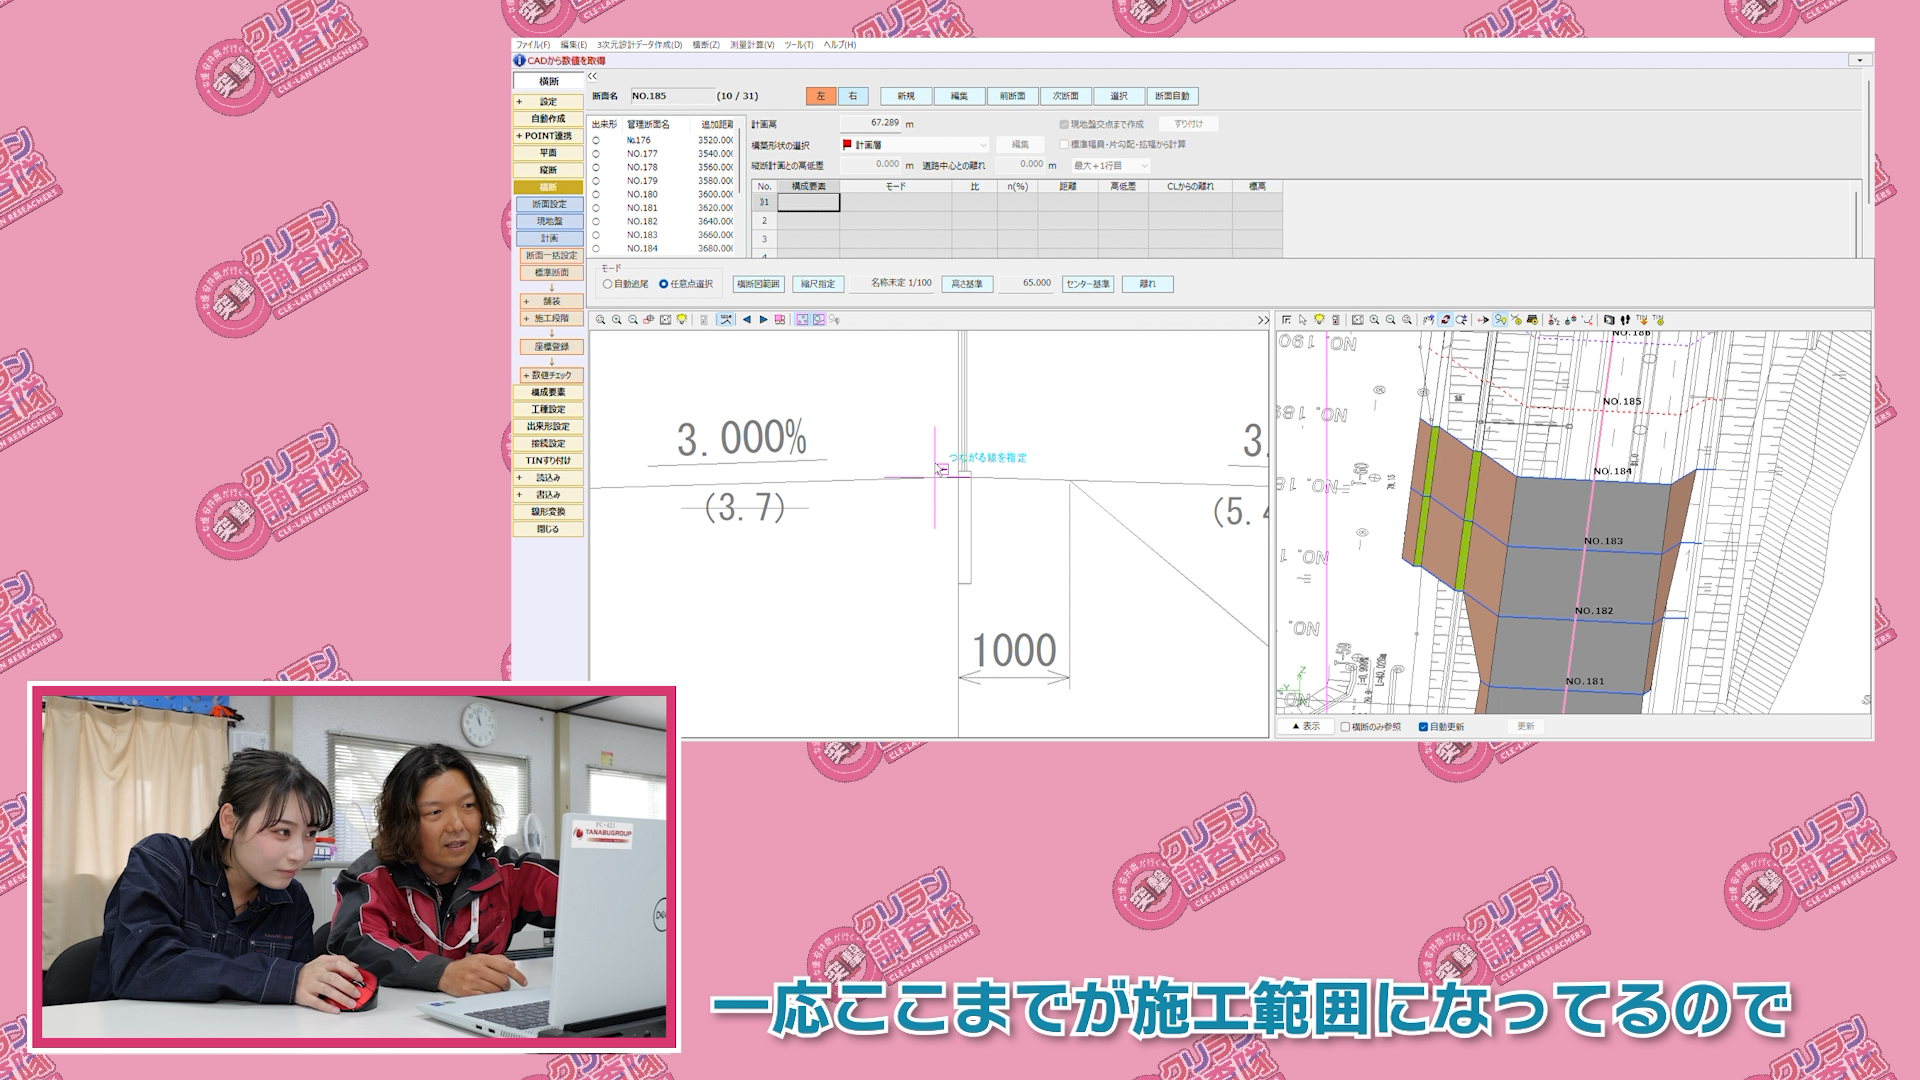Click camera icon in 3D view toolbar
The height and width of the screenshot is (1080, 1920).
[1609, 320]
